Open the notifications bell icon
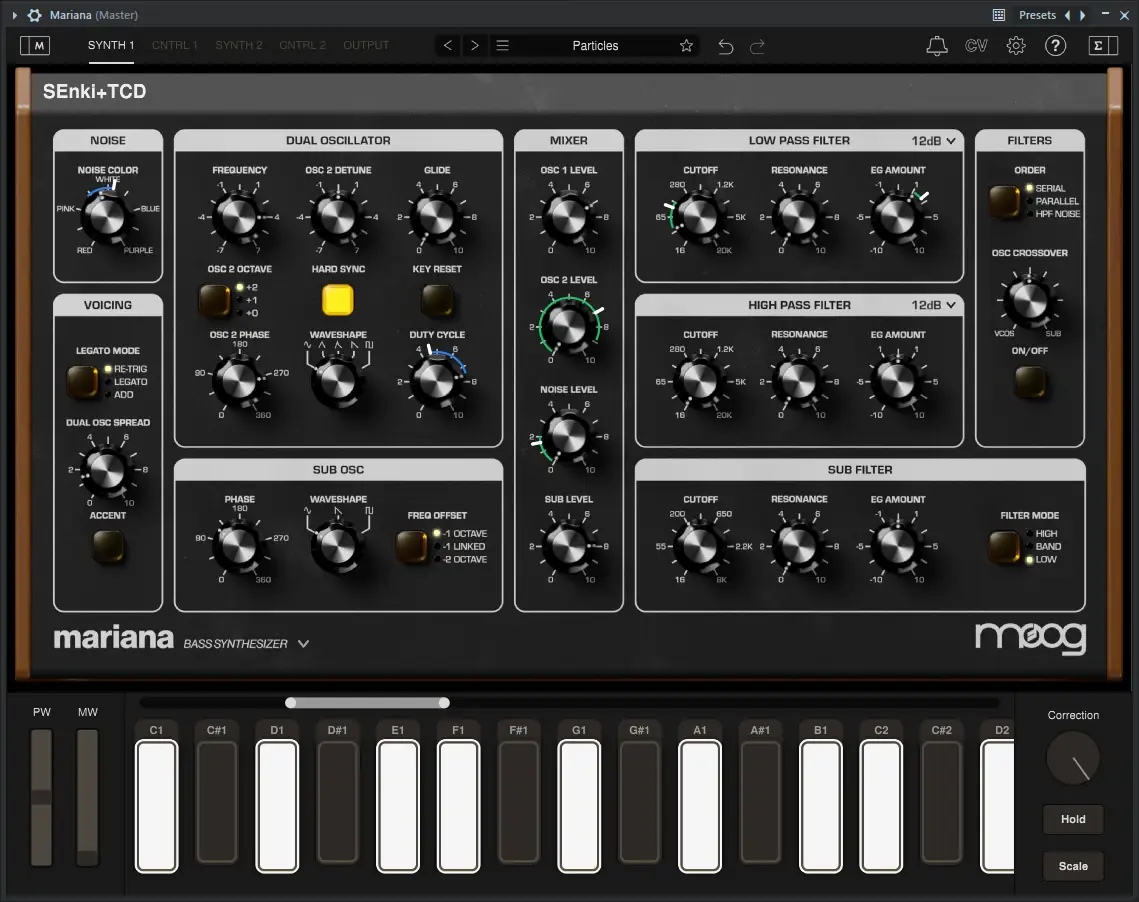The height and width of the screenshot is (902, 1139). (937, 45)
